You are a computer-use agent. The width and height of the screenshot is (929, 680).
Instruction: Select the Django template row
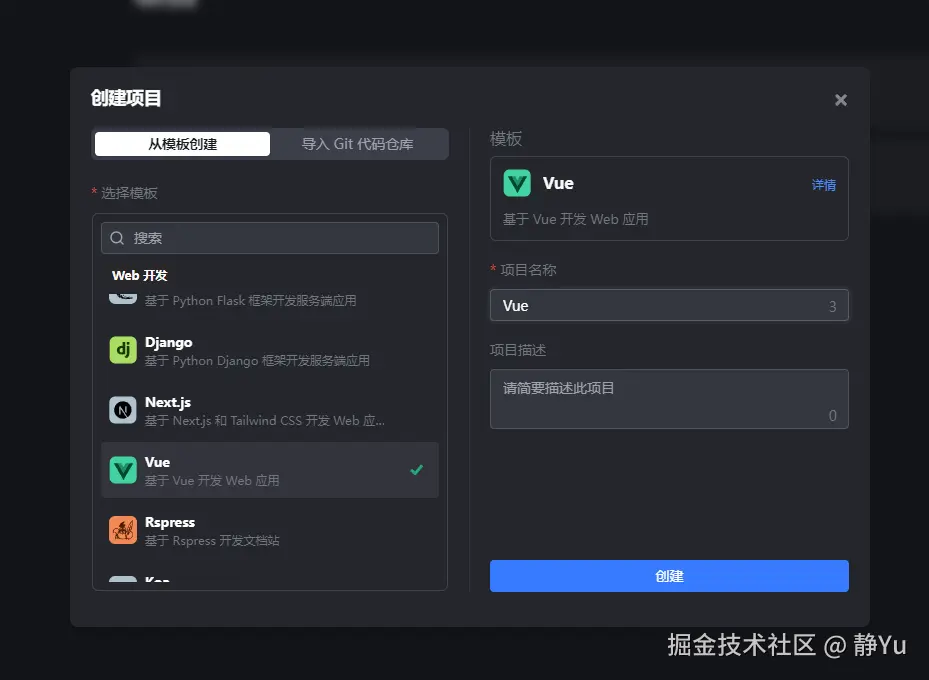(270, 350)
